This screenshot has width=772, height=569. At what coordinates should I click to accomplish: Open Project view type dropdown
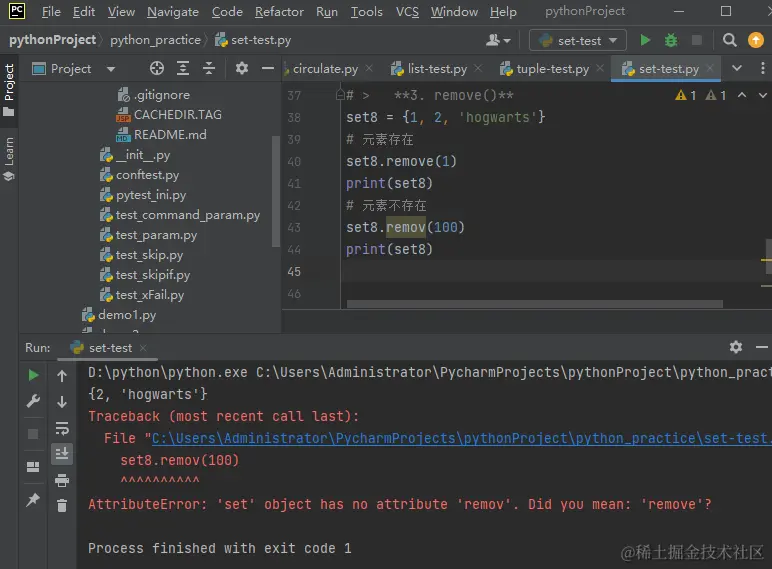111,69
